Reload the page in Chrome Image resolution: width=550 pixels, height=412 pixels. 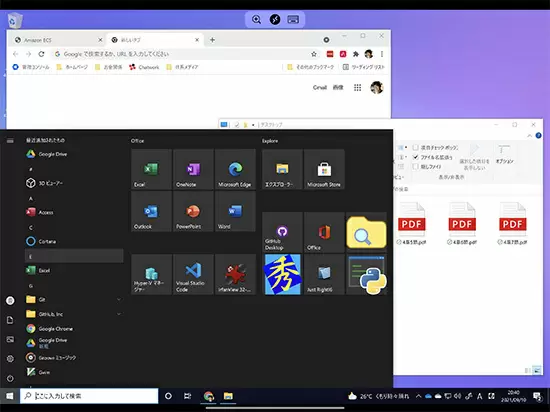coord(41,54)
